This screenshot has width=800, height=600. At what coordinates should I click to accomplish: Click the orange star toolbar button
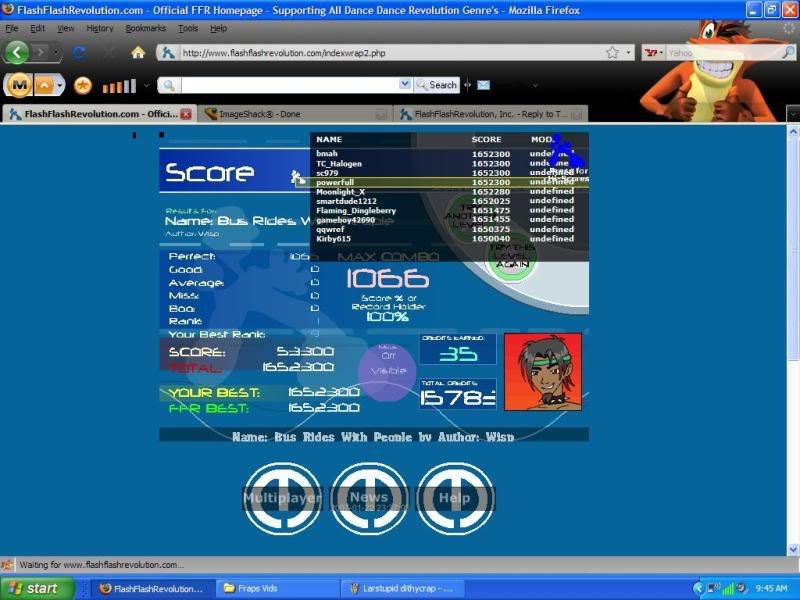coord(83,85)
